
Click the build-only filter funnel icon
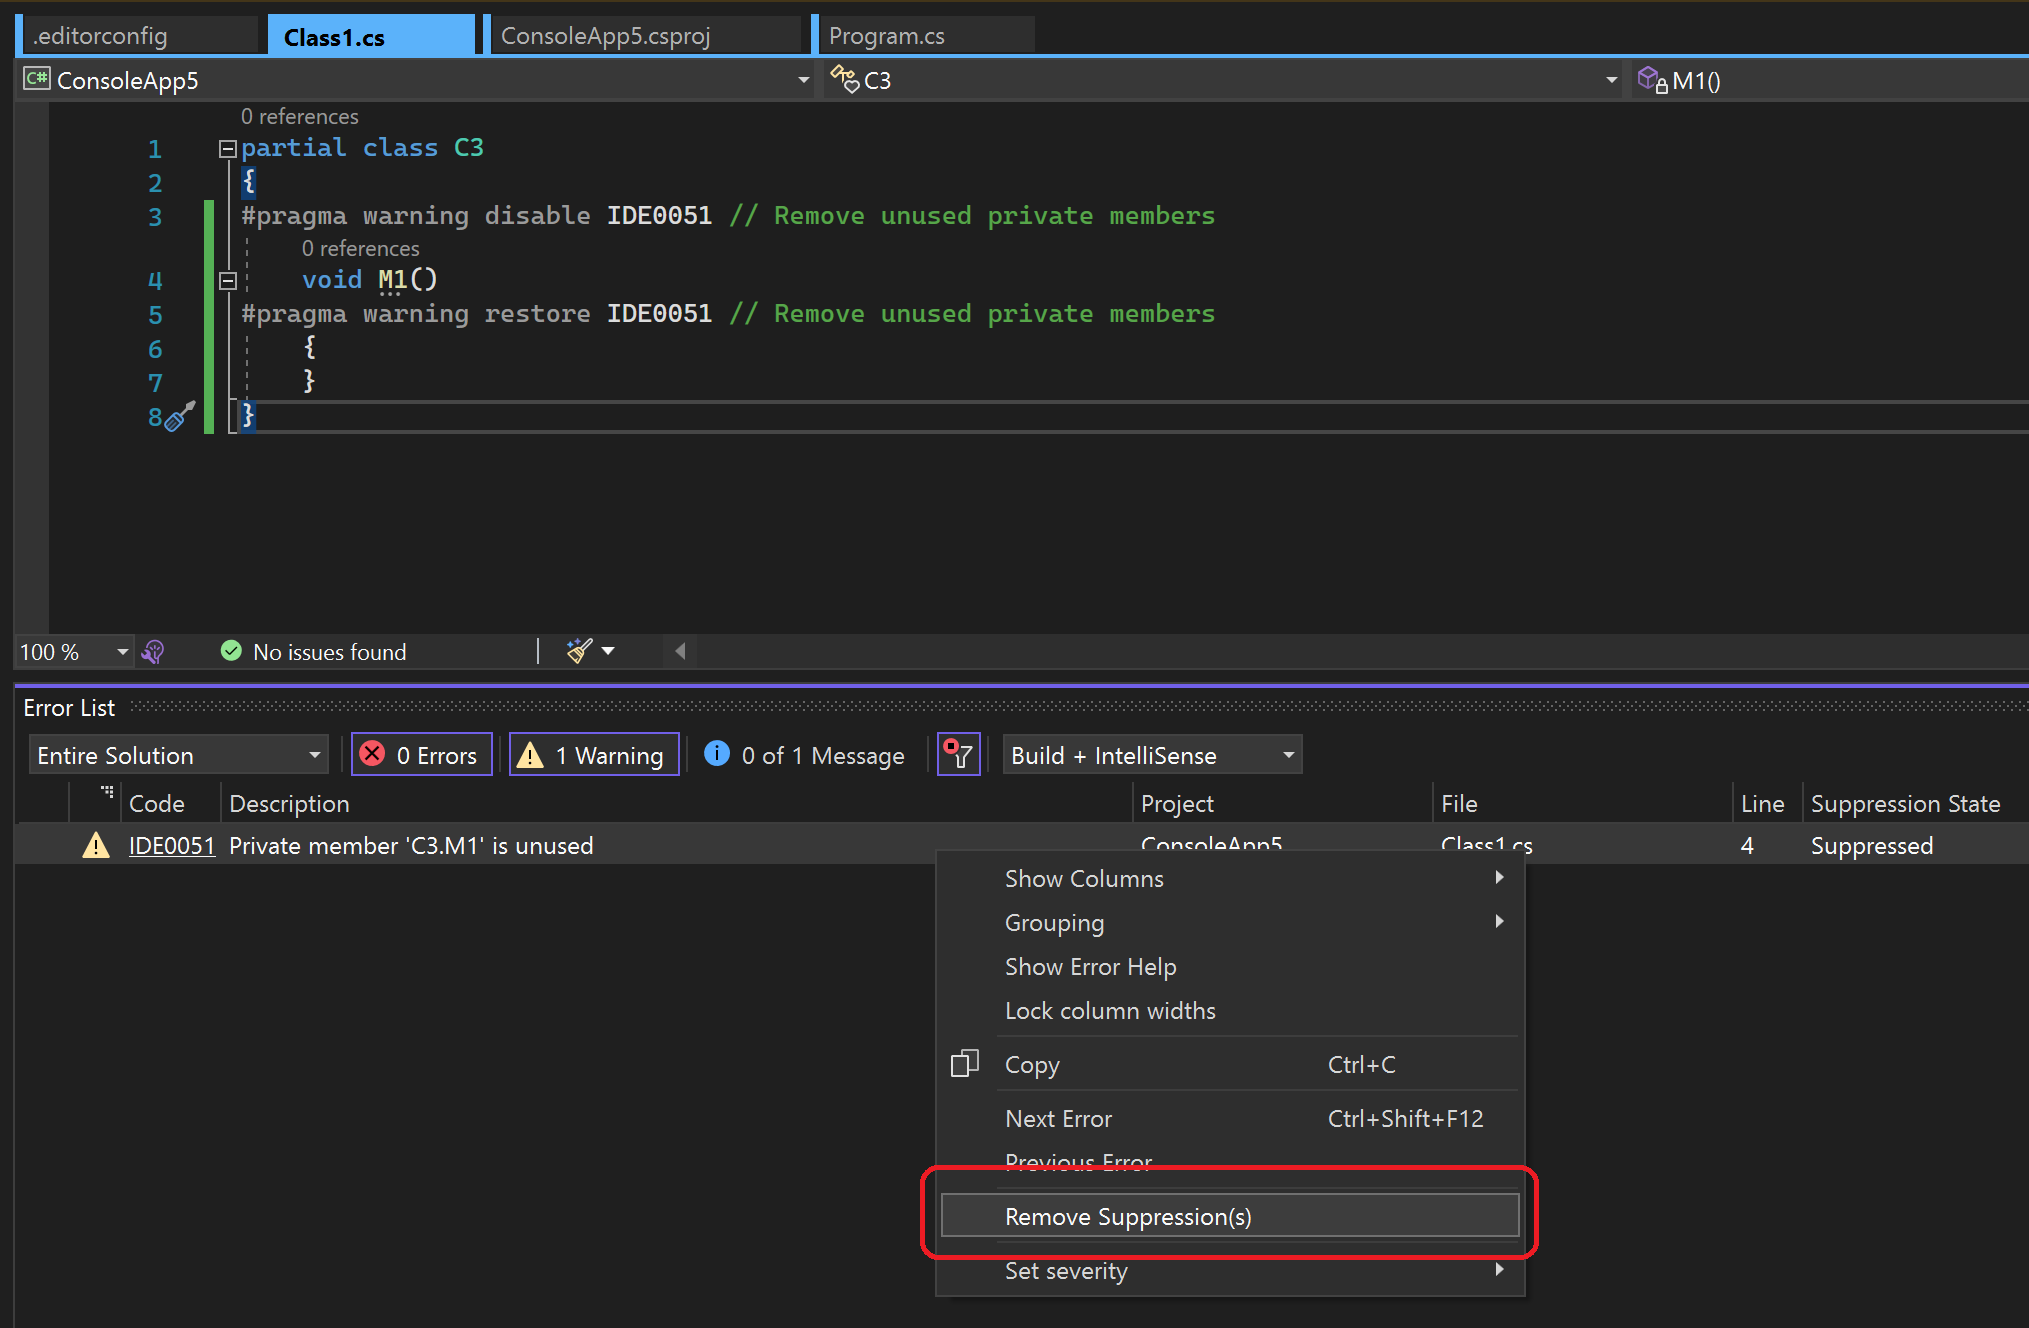point(958,755)
